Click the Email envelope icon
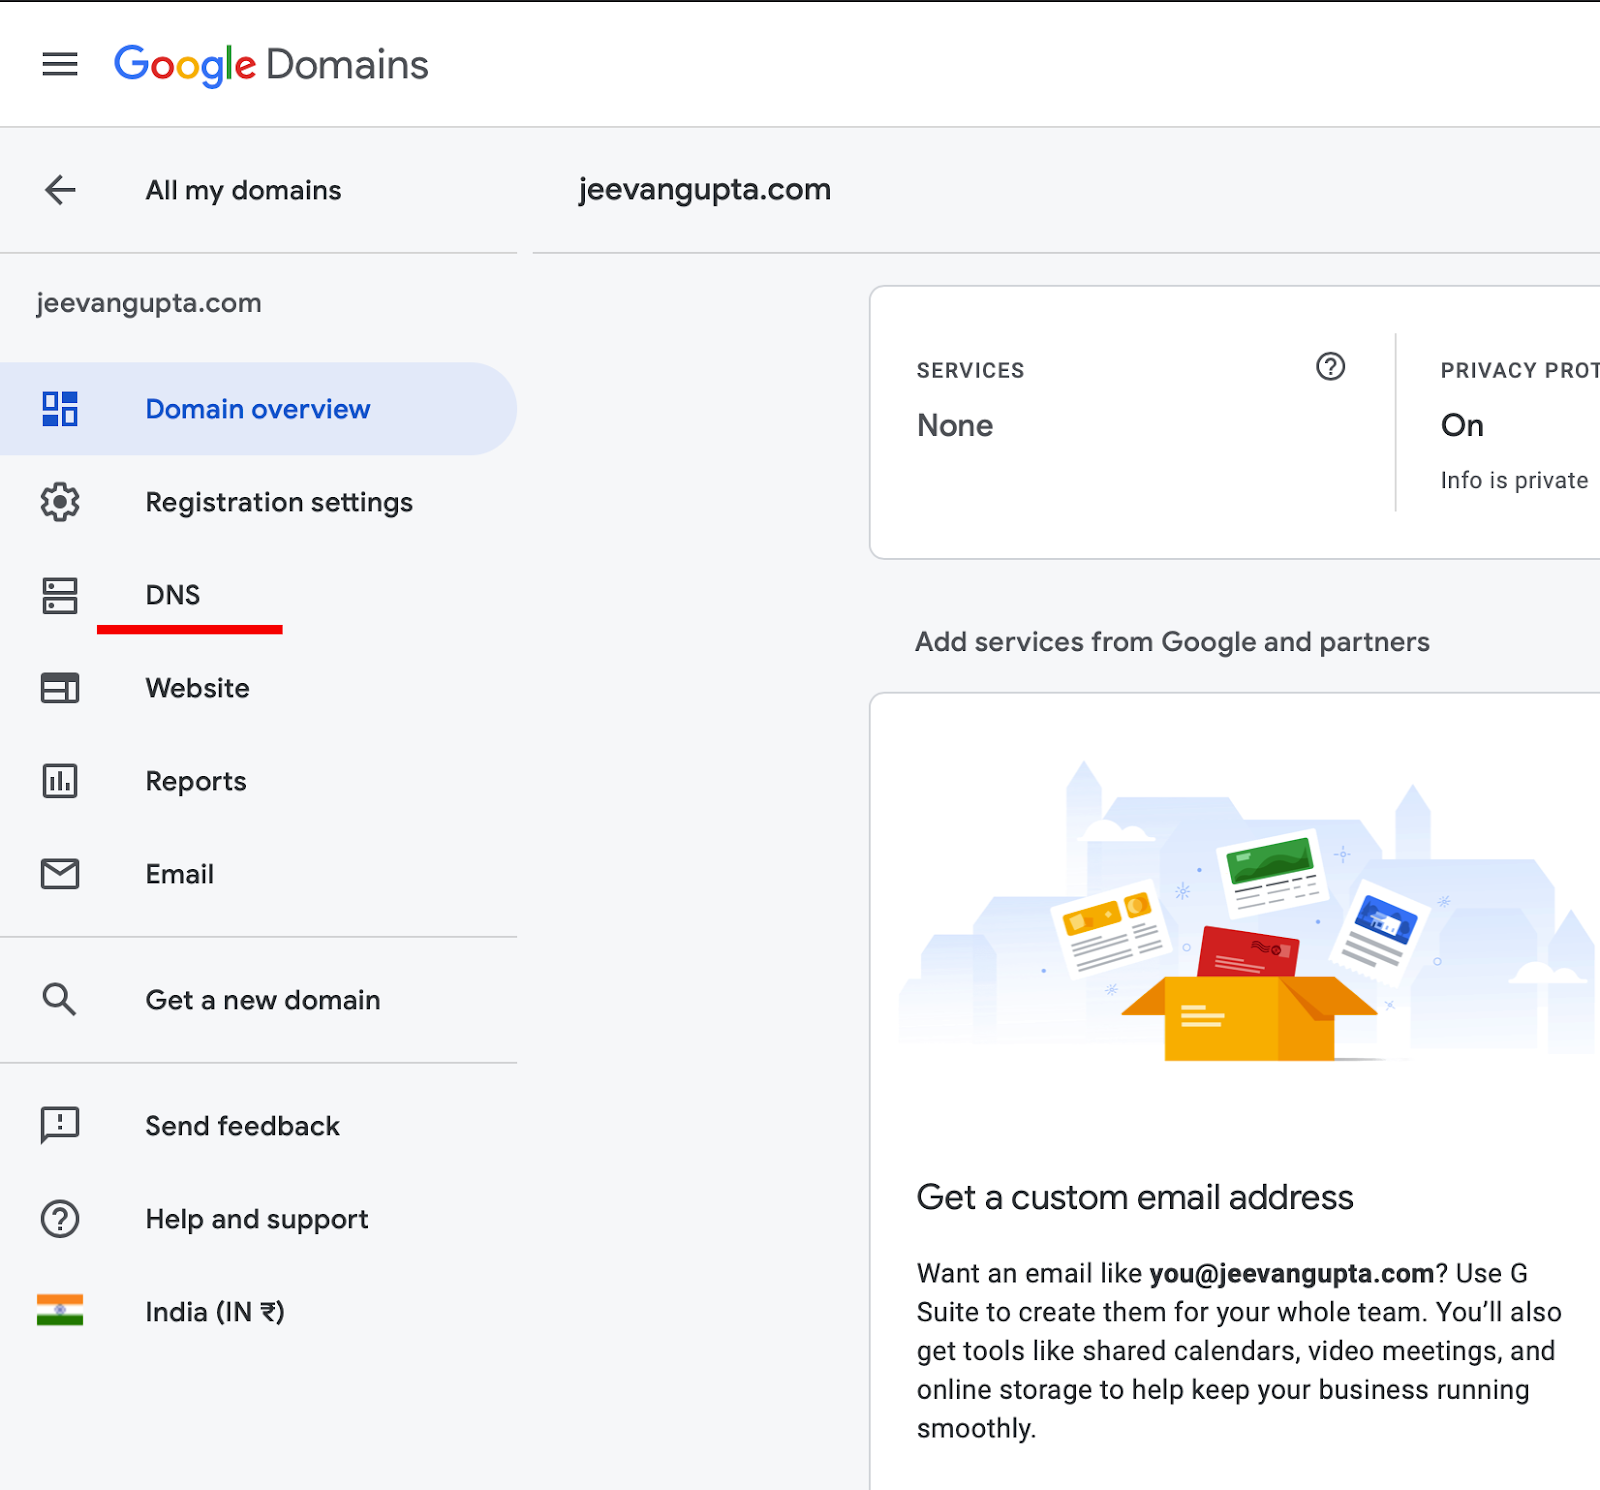Viewport: 1600px width, 1490px height. click(x=60, y=874)
